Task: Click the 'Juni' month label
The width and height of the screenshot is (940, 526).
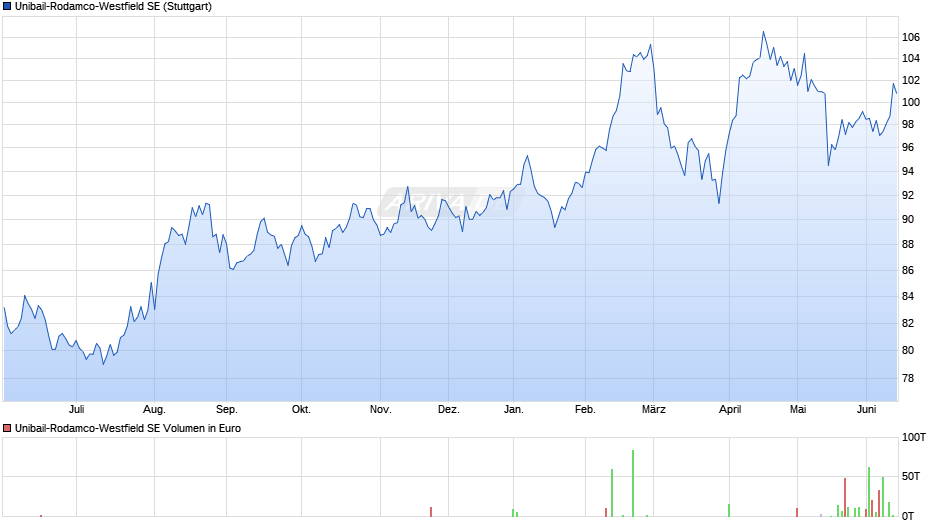Action: point(866,410)
